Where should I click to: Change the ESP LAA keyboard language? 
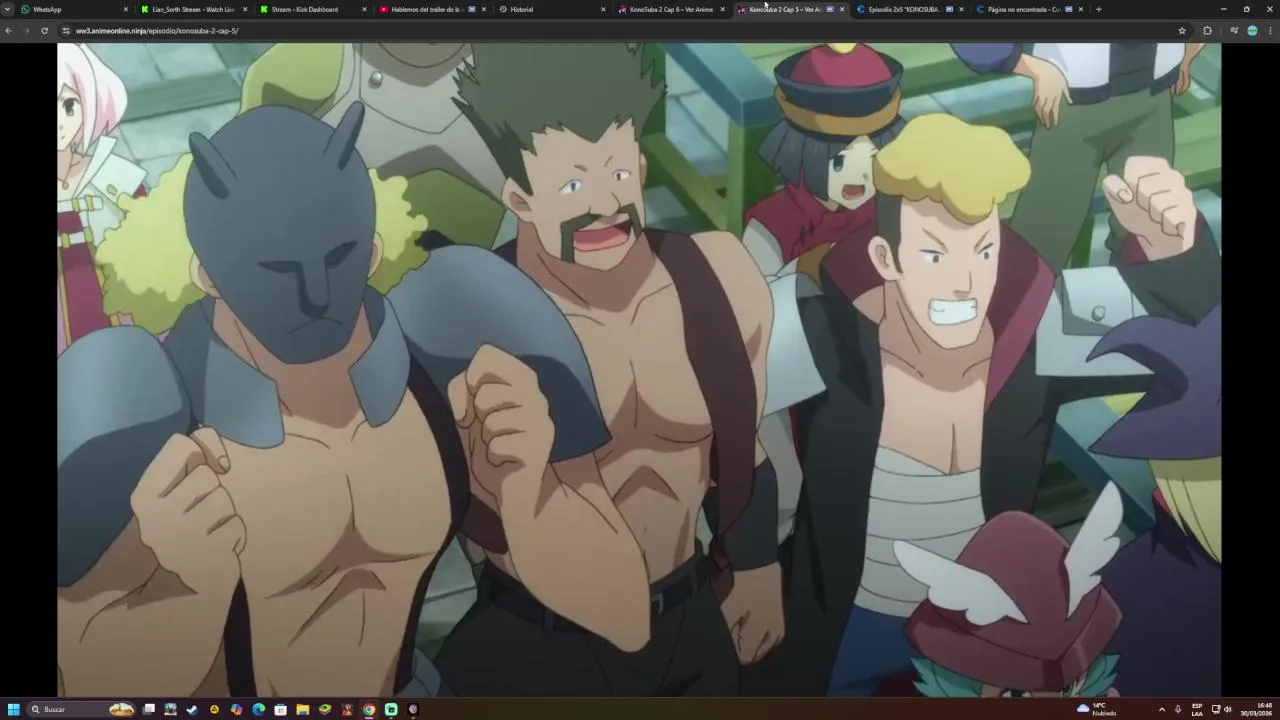pyautogui.click(x=1197, y=709)
